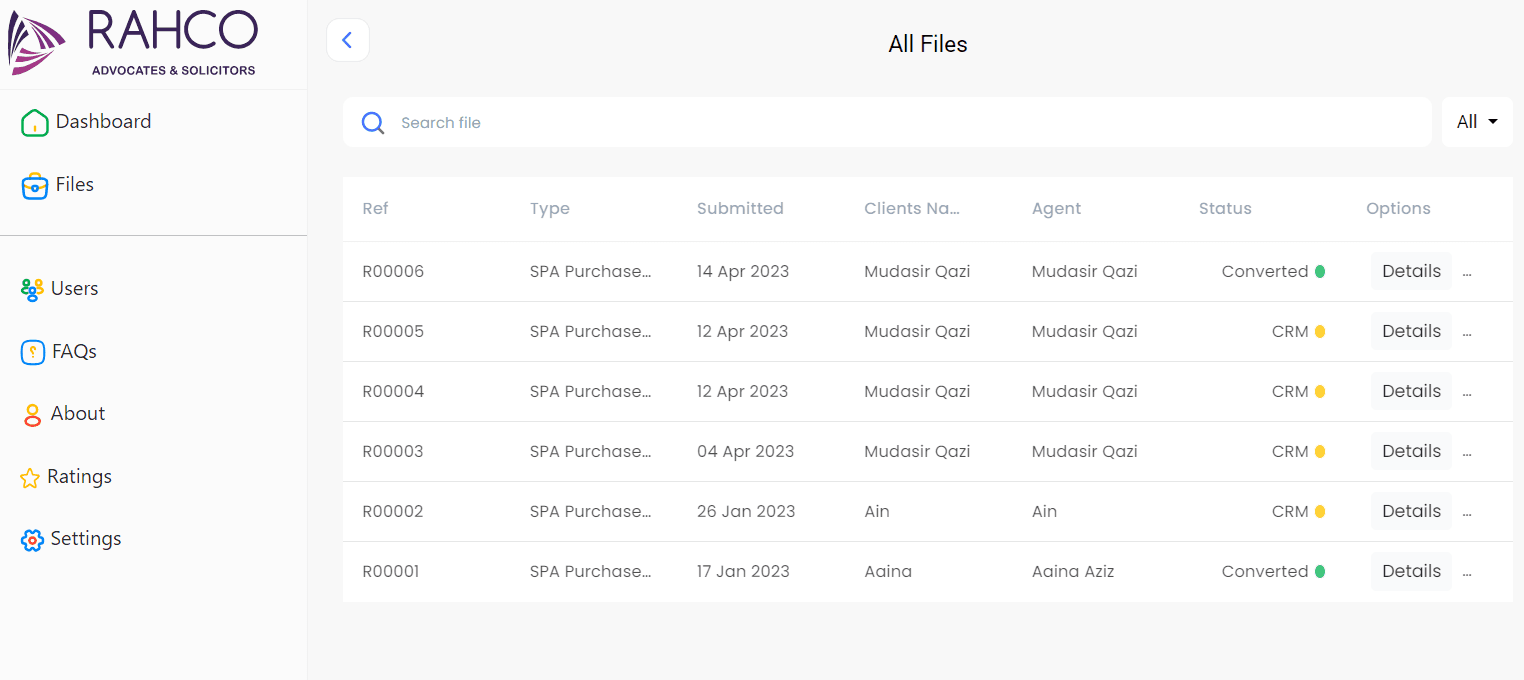Show more options for file R00001
Viewport: 1524px width, 680px height.
coord(1467,572)
